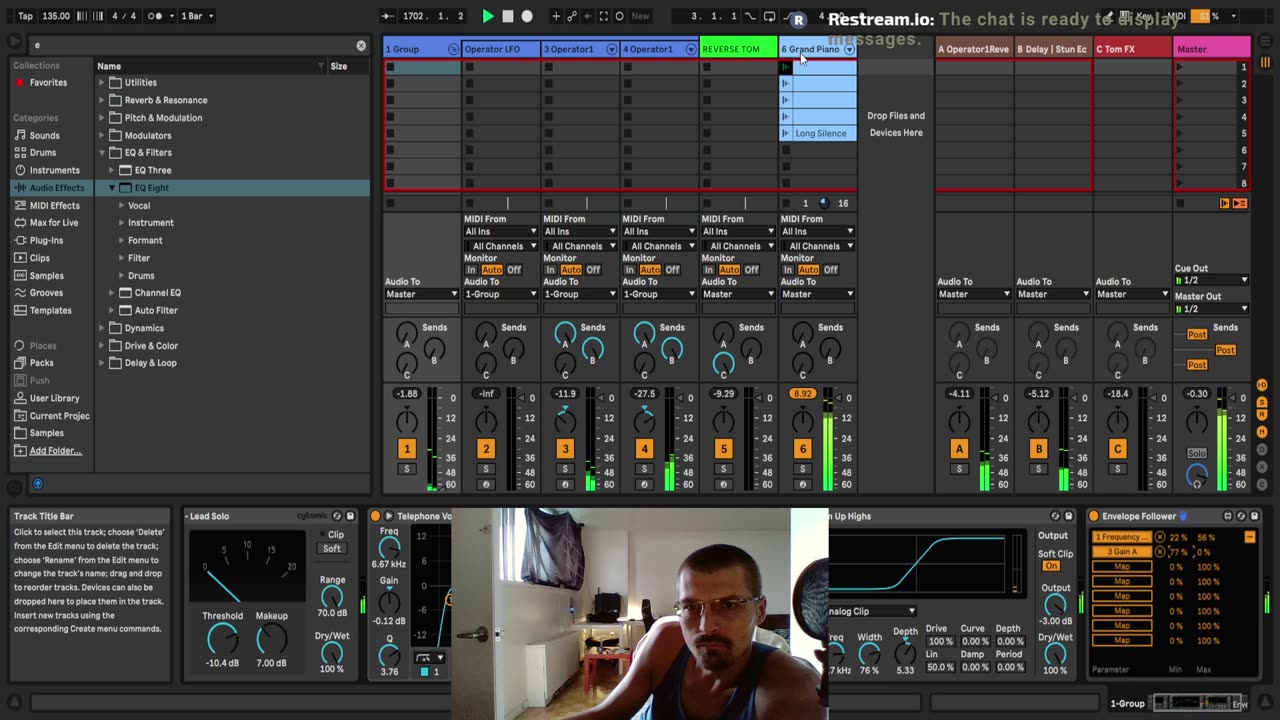Image resolution: width=1280 pixels, height=720 pixels.
Task: Select Plug-Ins category in browser
Action: point(46,240)
